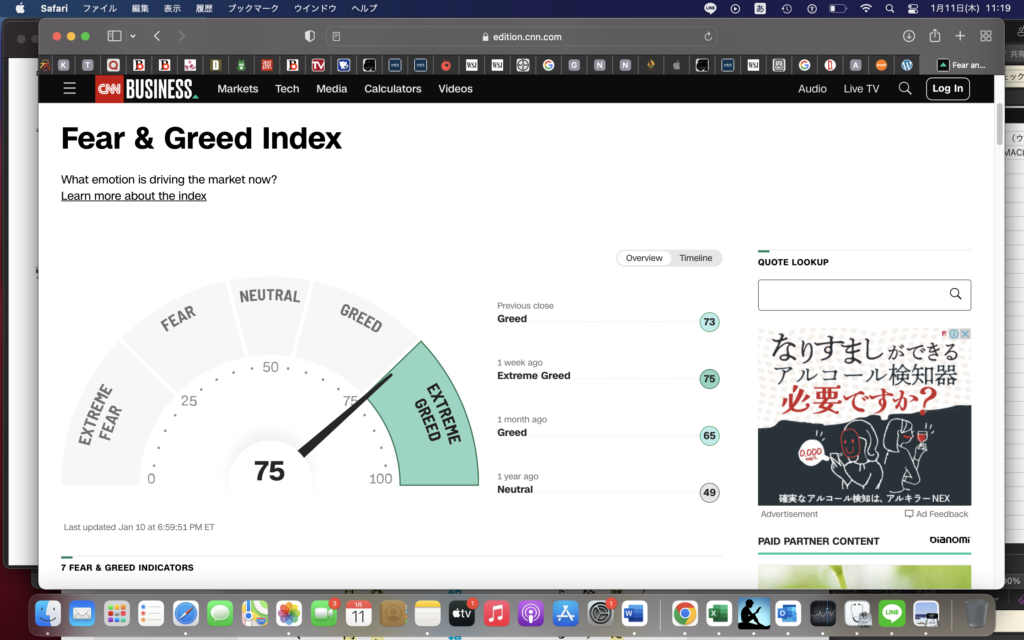The height and width of the screenshot is (640, 1024).
Task: Show Safari tab overview grid icon
Action: 986,35
